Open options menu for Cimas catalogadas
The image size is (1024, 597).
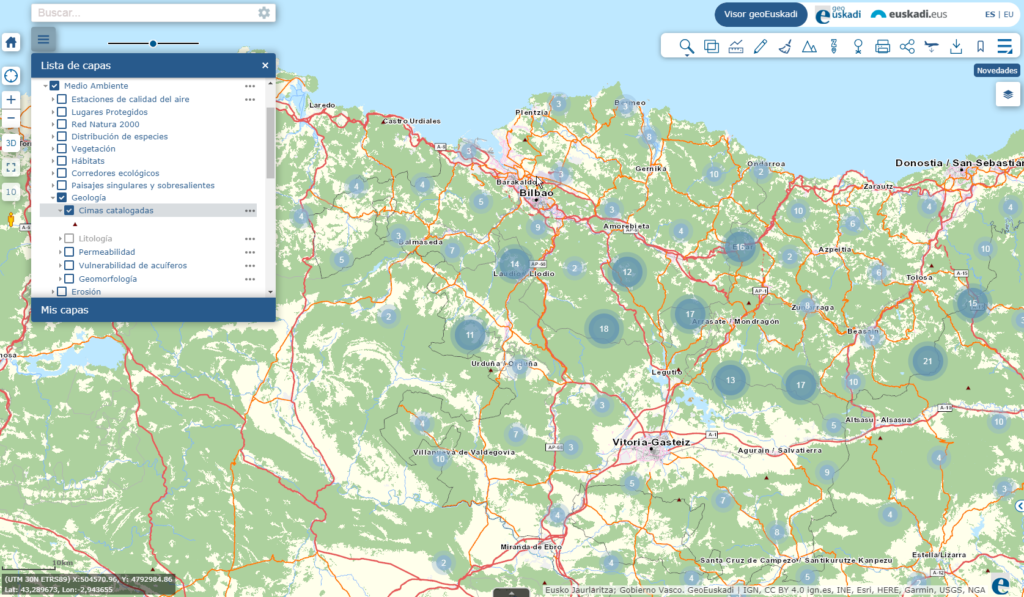(x=250, y=210)
